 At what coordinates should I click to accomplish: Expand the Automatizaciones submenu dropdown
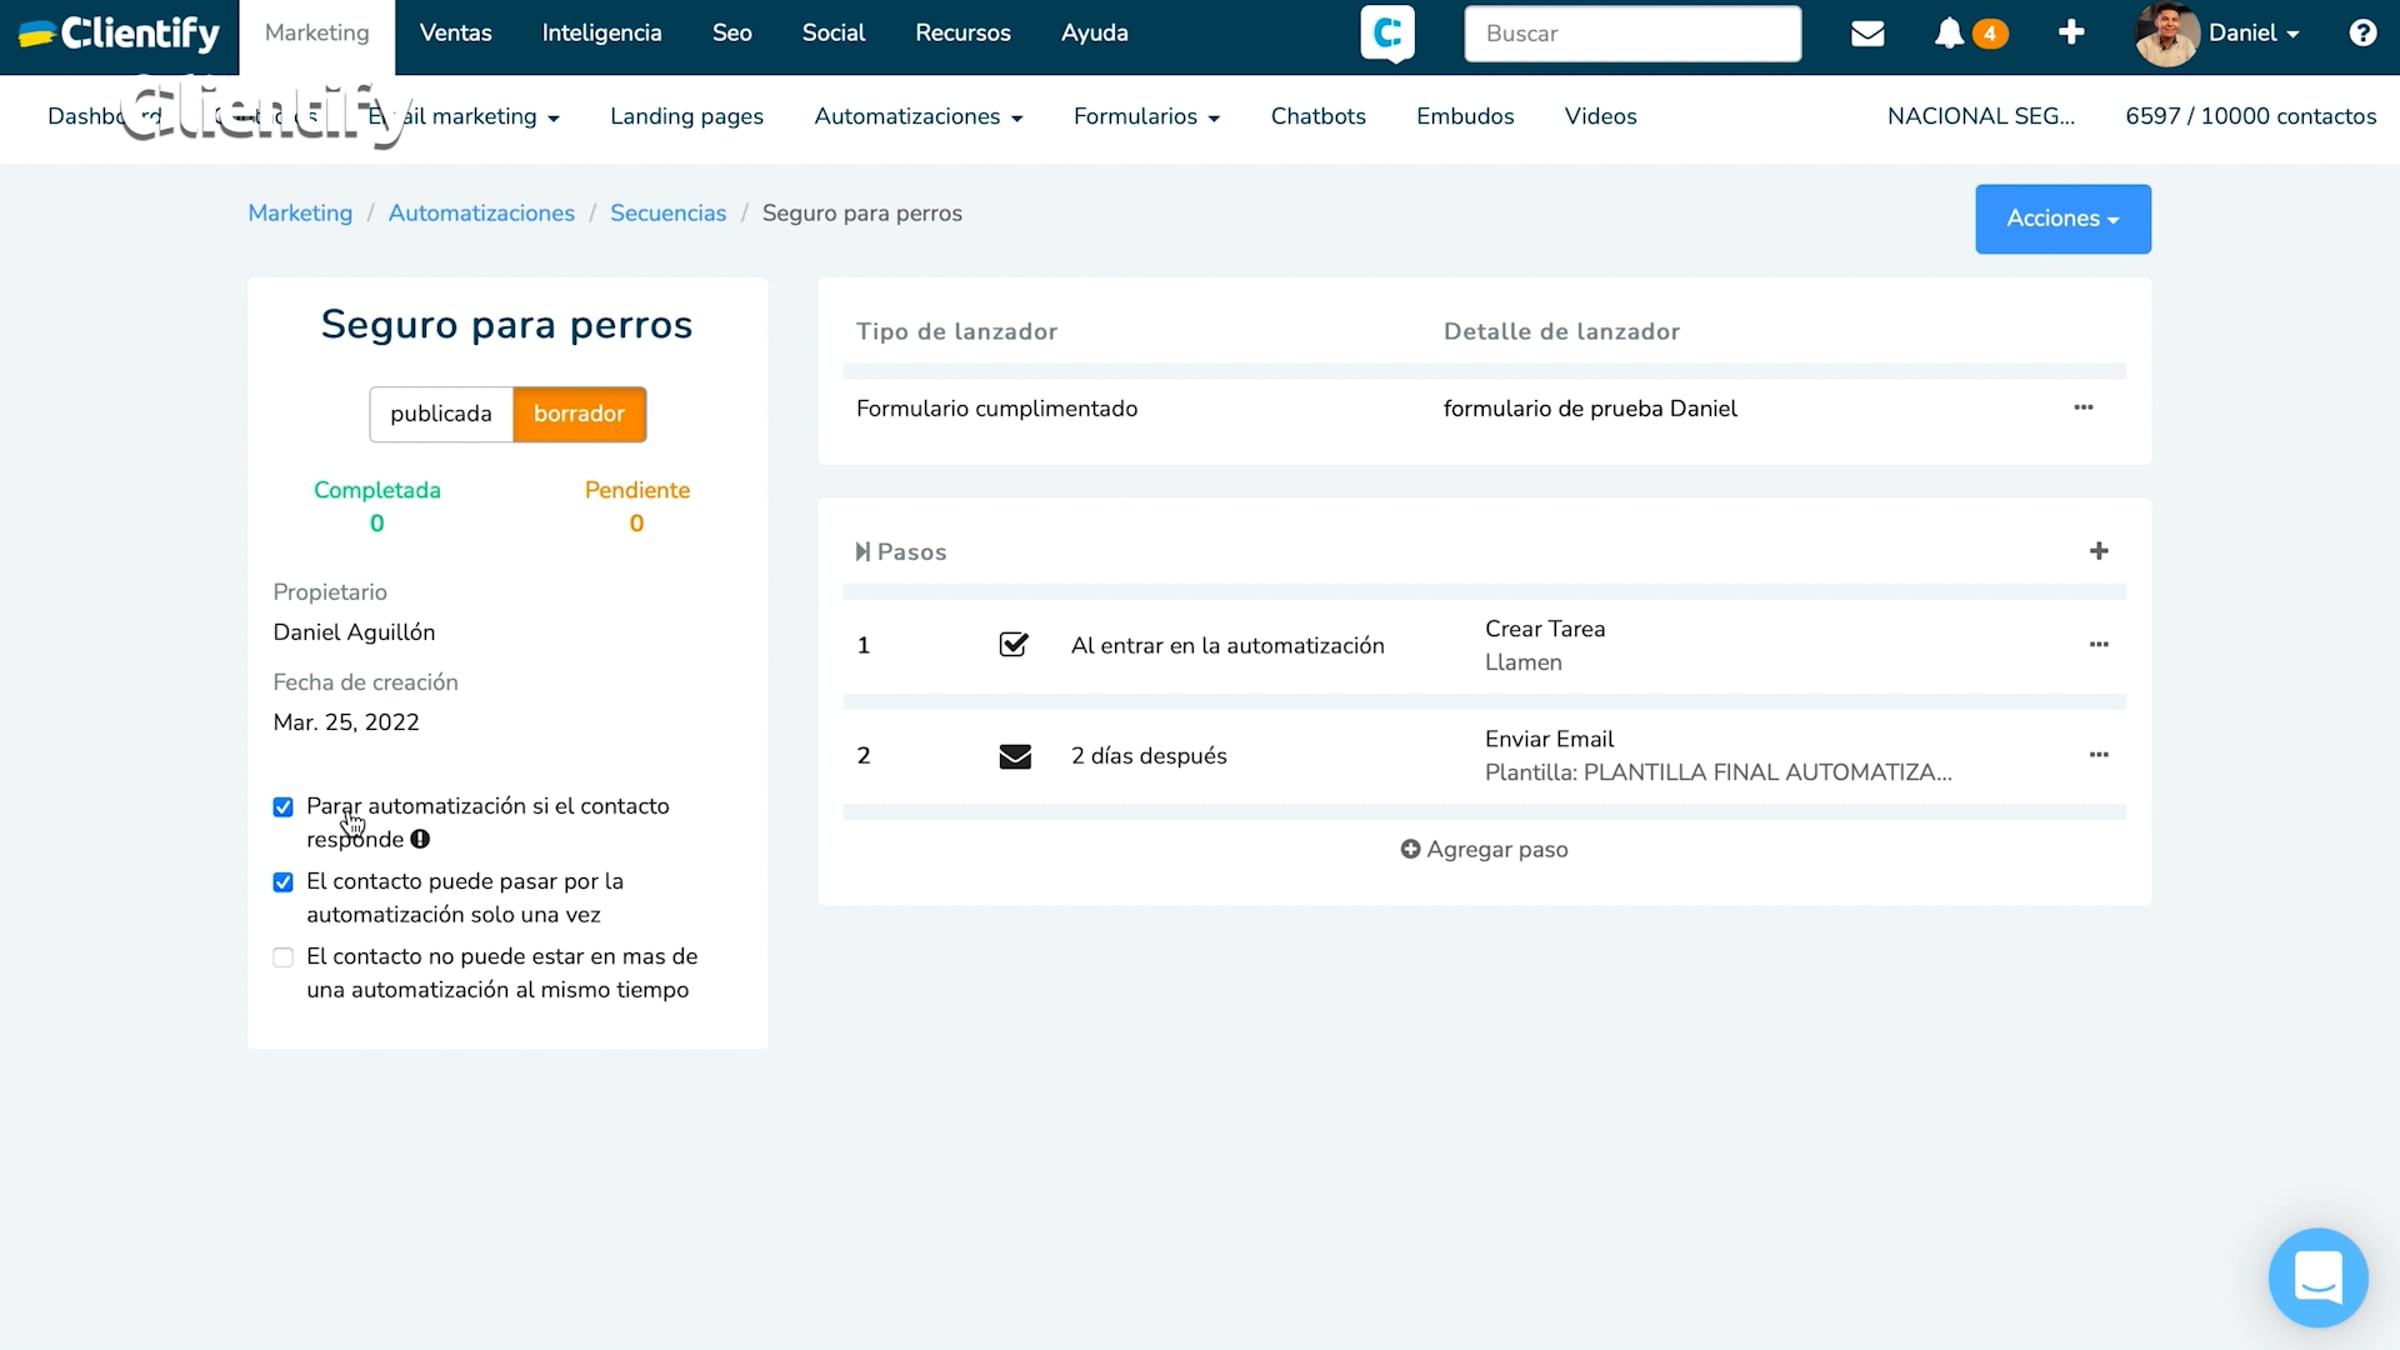918,117
